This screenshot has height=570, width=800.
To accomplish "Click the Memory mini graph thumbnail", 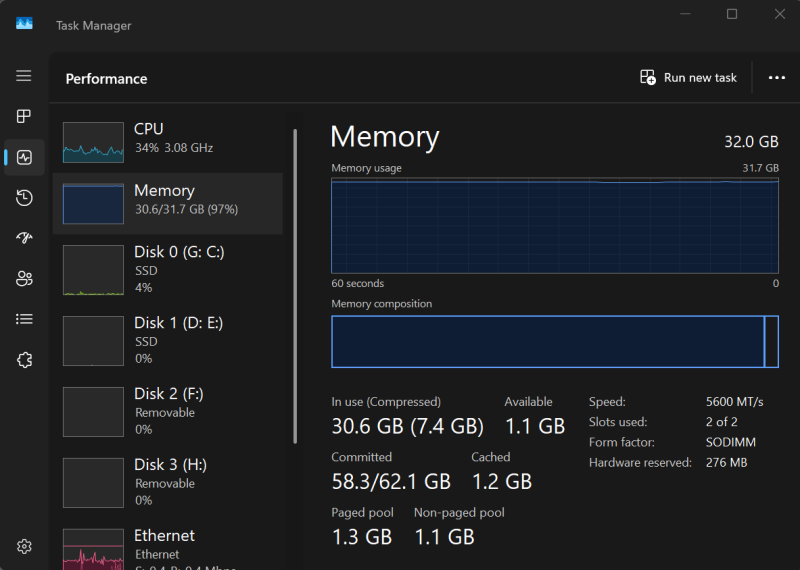I will click(93, 204).
